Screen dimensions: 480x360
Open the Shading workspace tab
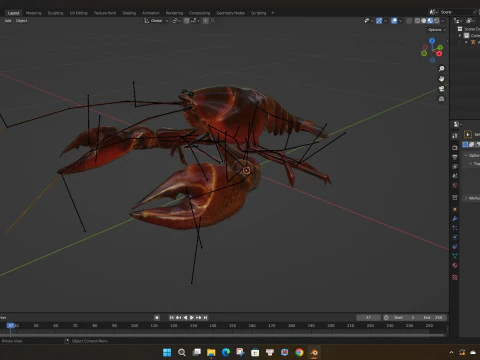129,13
